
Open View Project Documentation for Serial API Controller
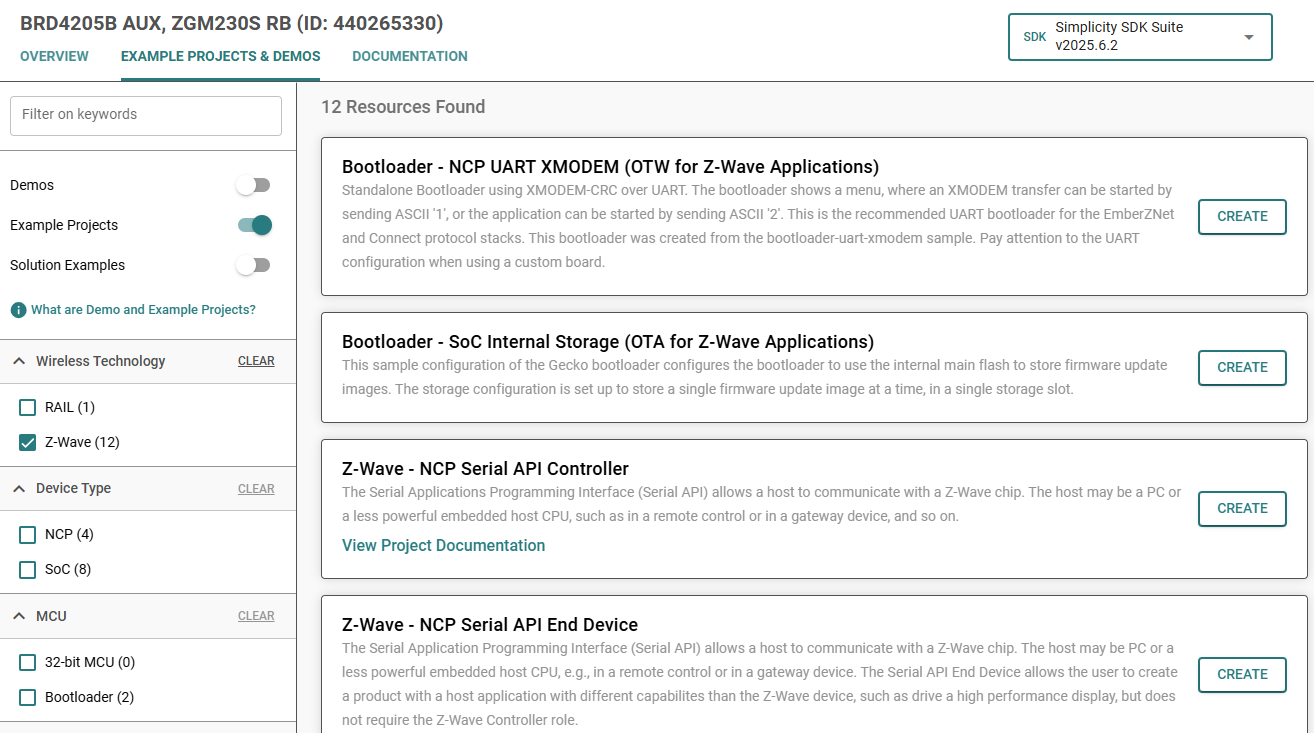443,545
